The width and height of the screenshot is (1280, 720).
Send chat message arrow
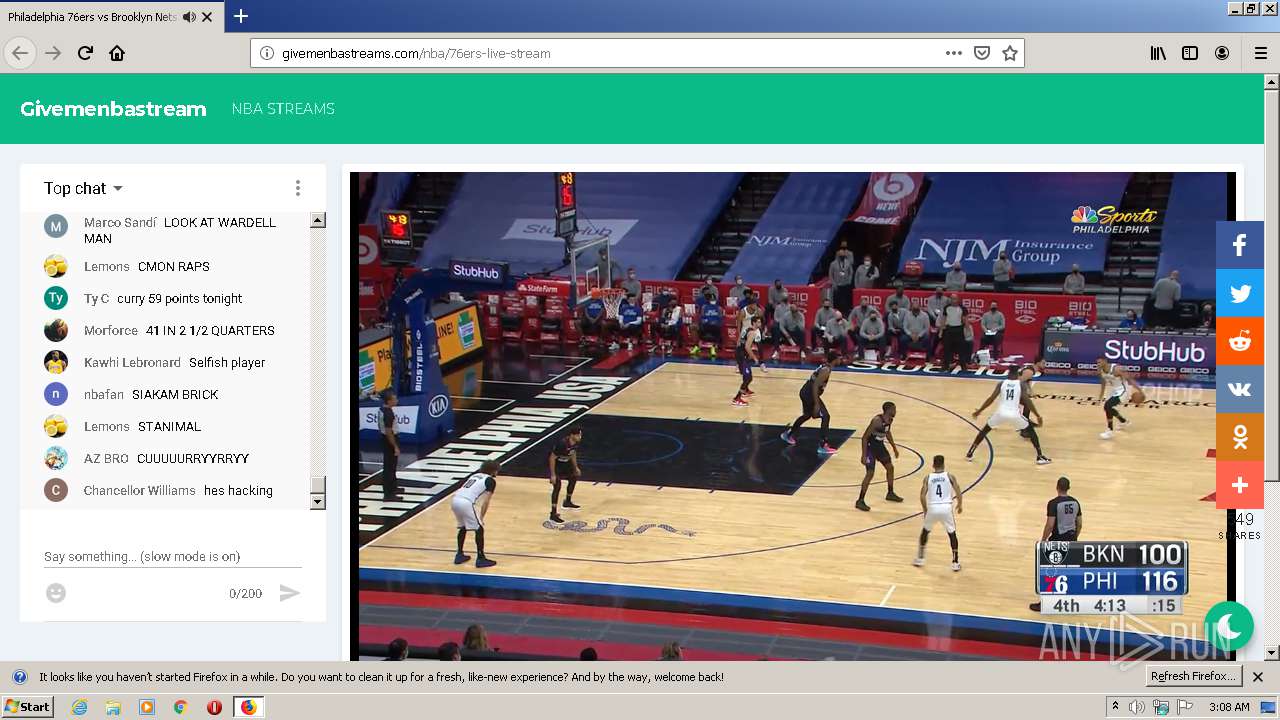(289, 593)
